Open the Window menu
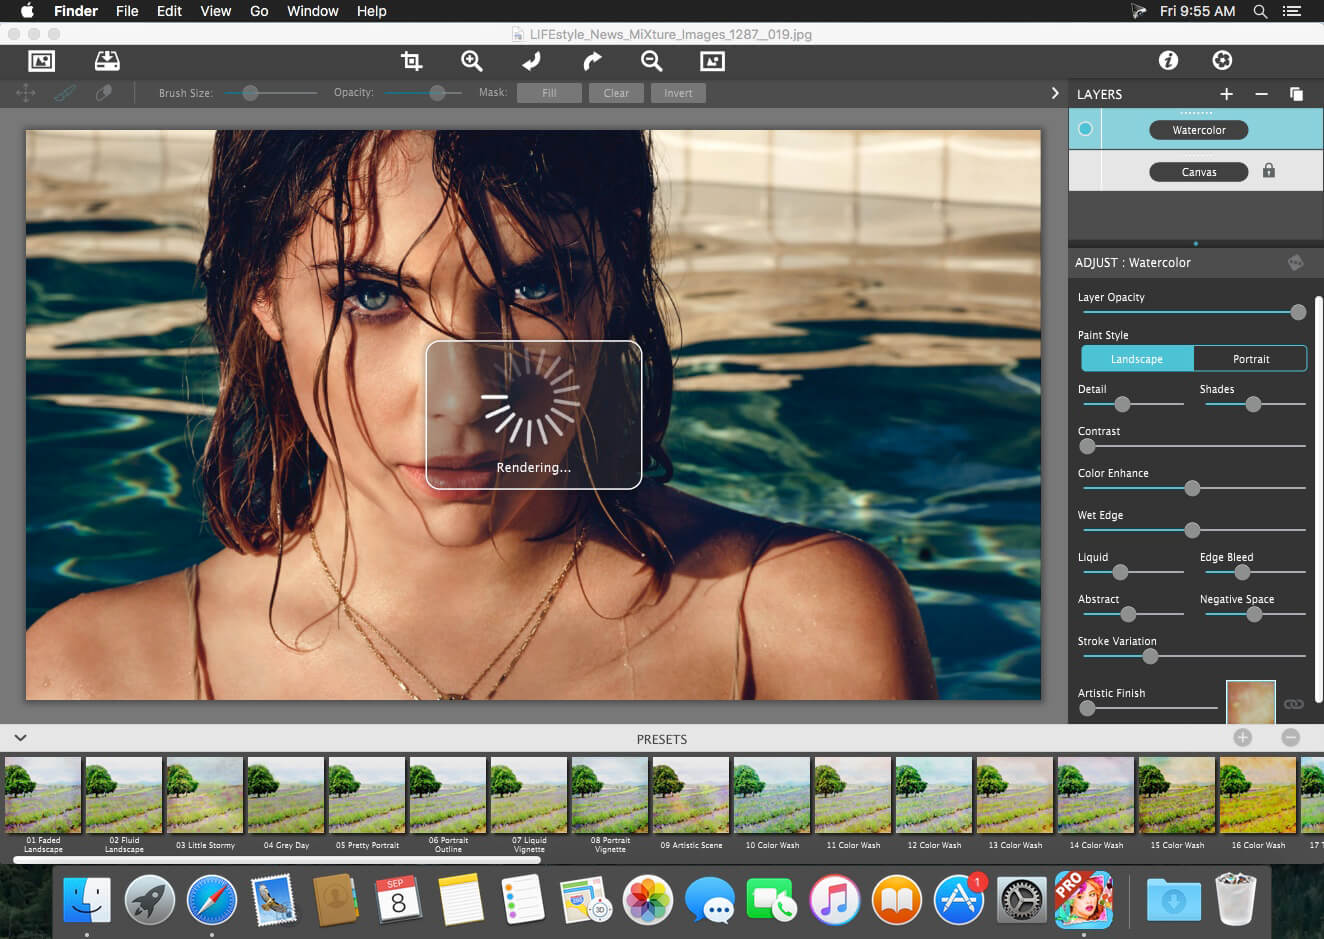 [x=312, y=11]
